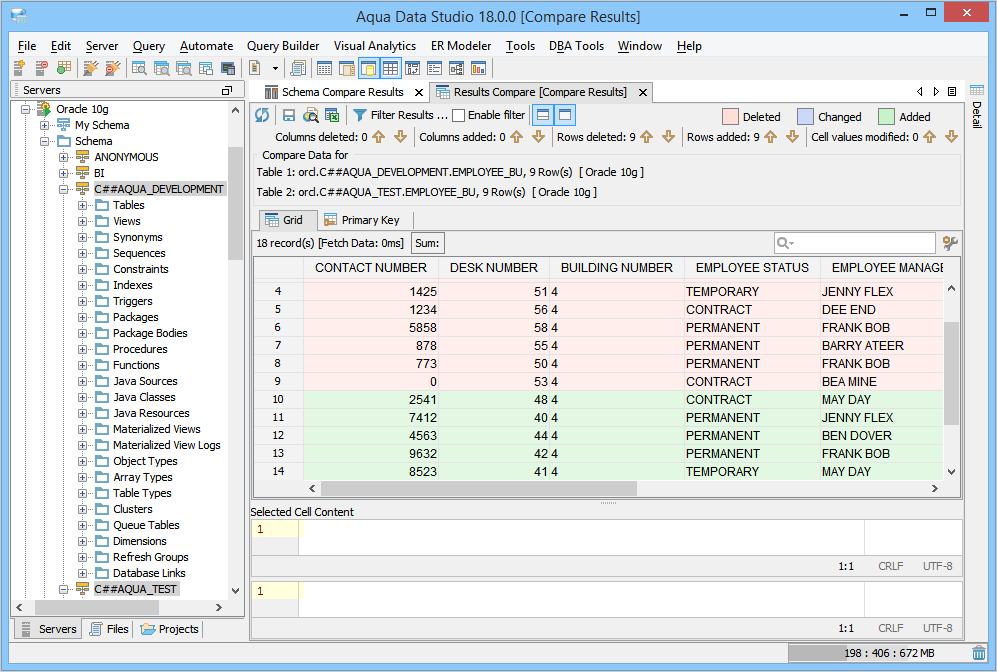The image size is (997, 672).
Task: Switch to the Files panel tab
Action: (110, 629)
